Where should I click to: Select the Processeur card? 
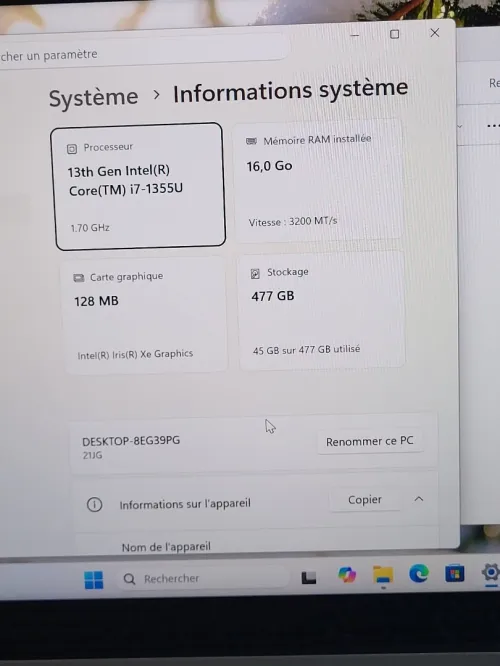(x=139, y=186)
